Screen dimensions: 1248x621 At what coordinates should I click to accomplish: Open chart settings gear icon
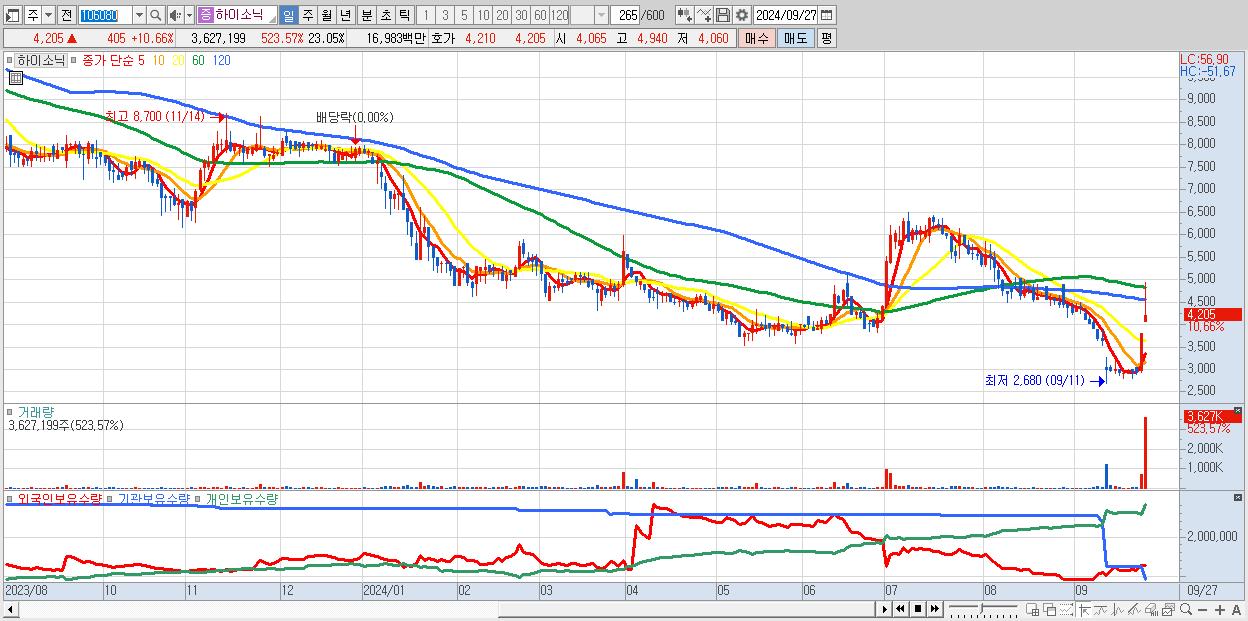pos(741,15)
